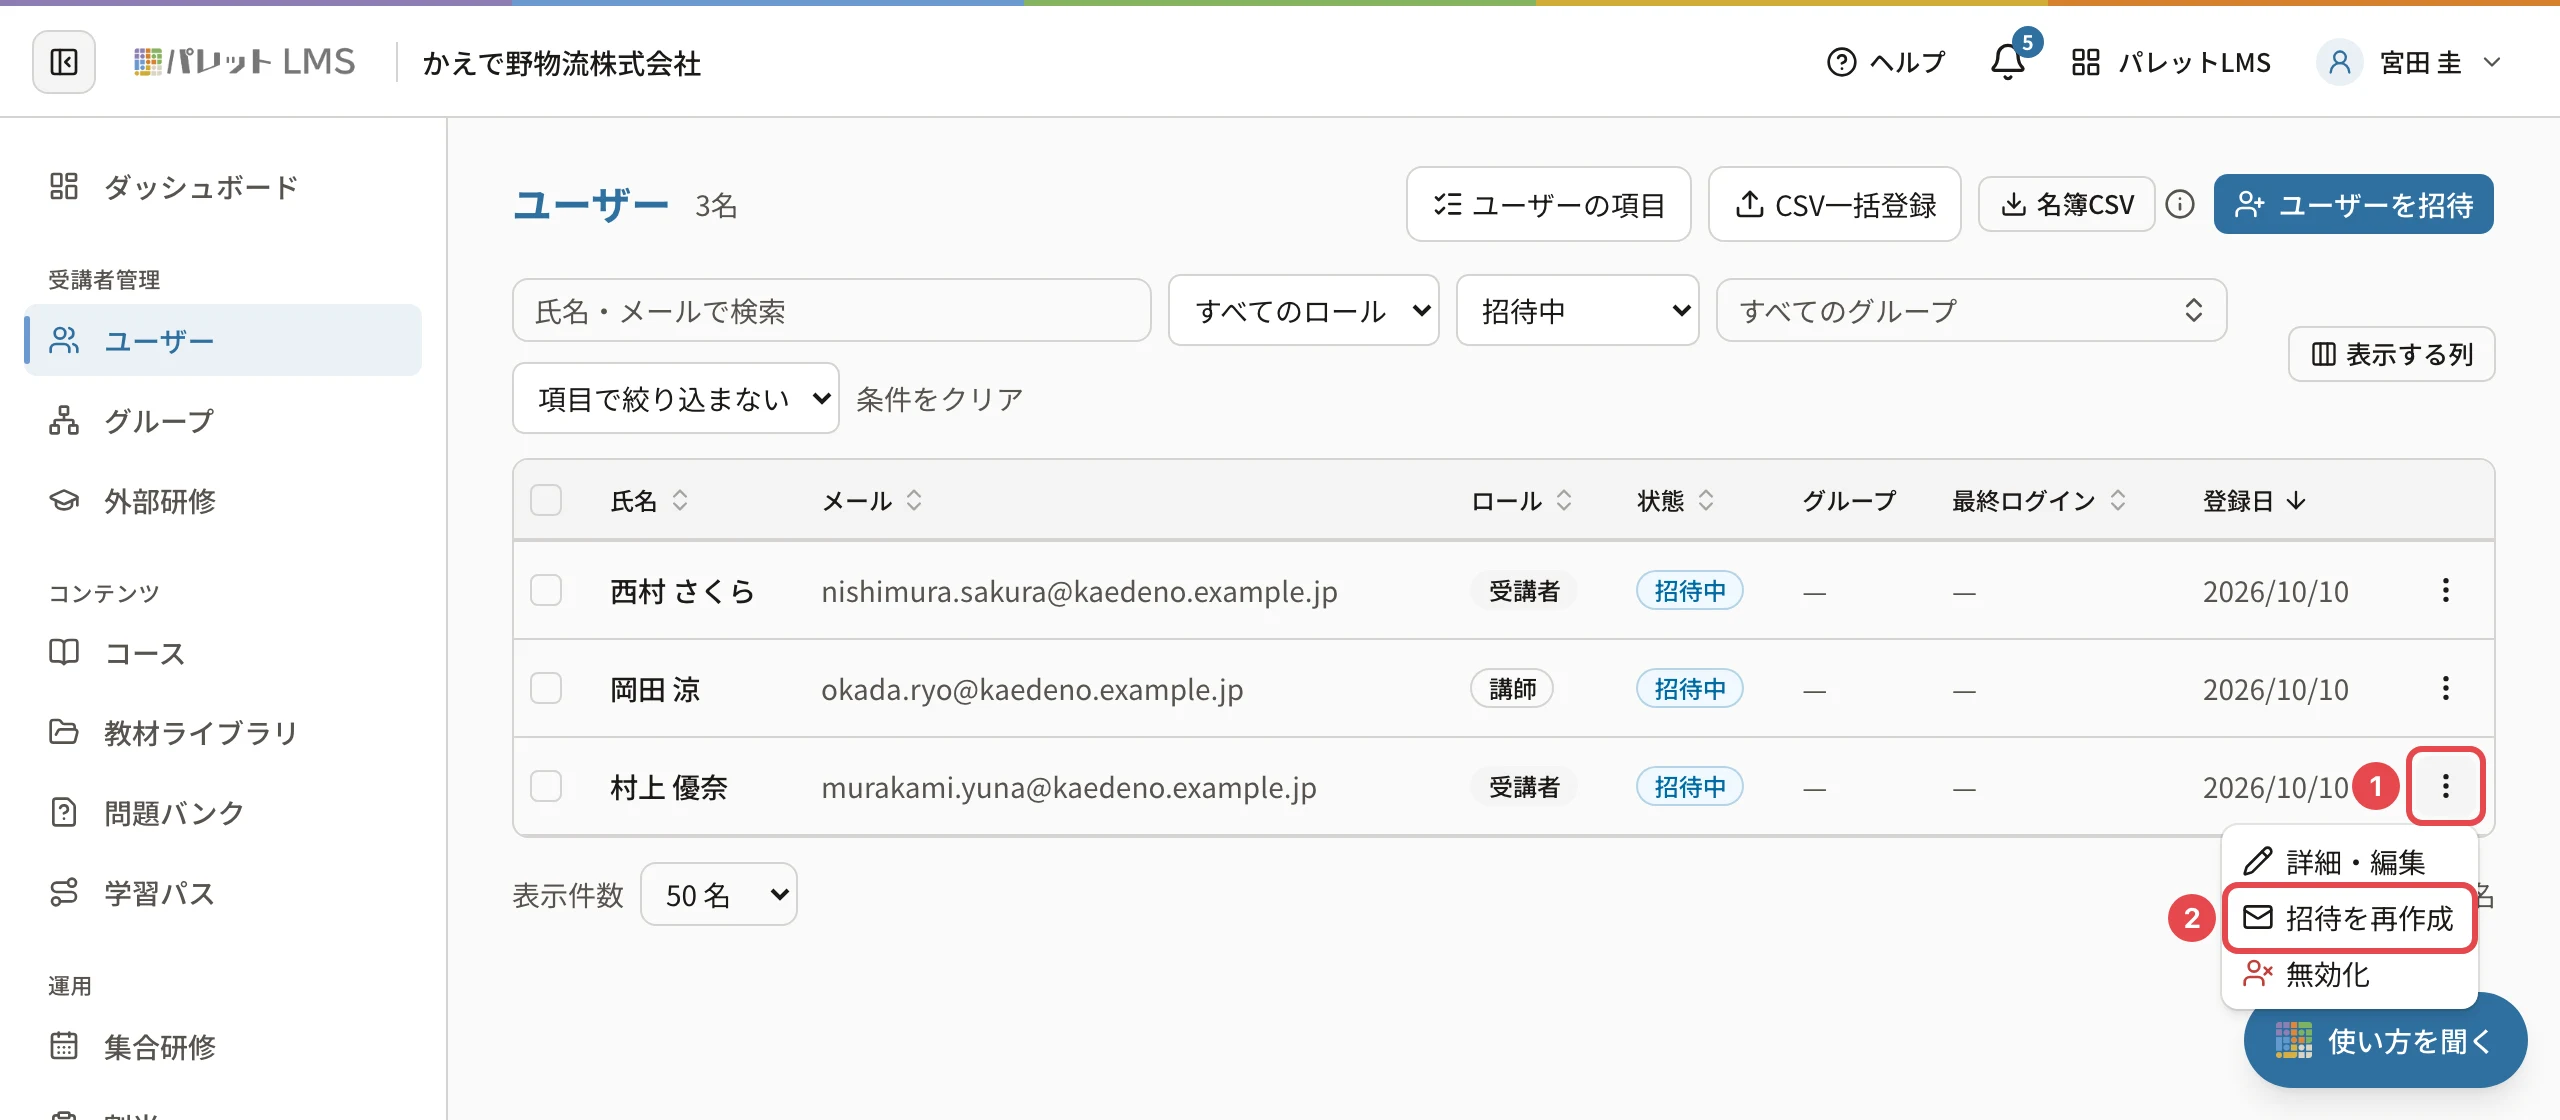Image resolution: width=2560 pixels, height=1120 pixels.
Task: Open the 招待中 status filter dropdown
Action: click(x=1577, y=311)
